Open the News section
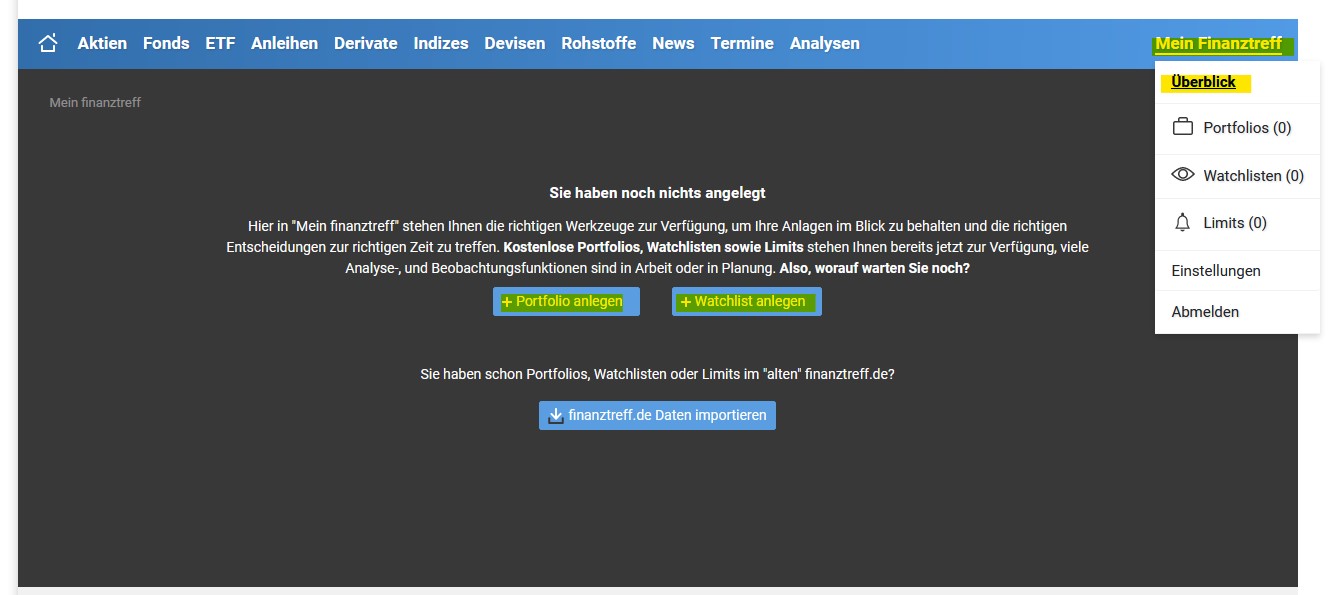Viewport: 1333px width, 595px height. coord(673,43)
